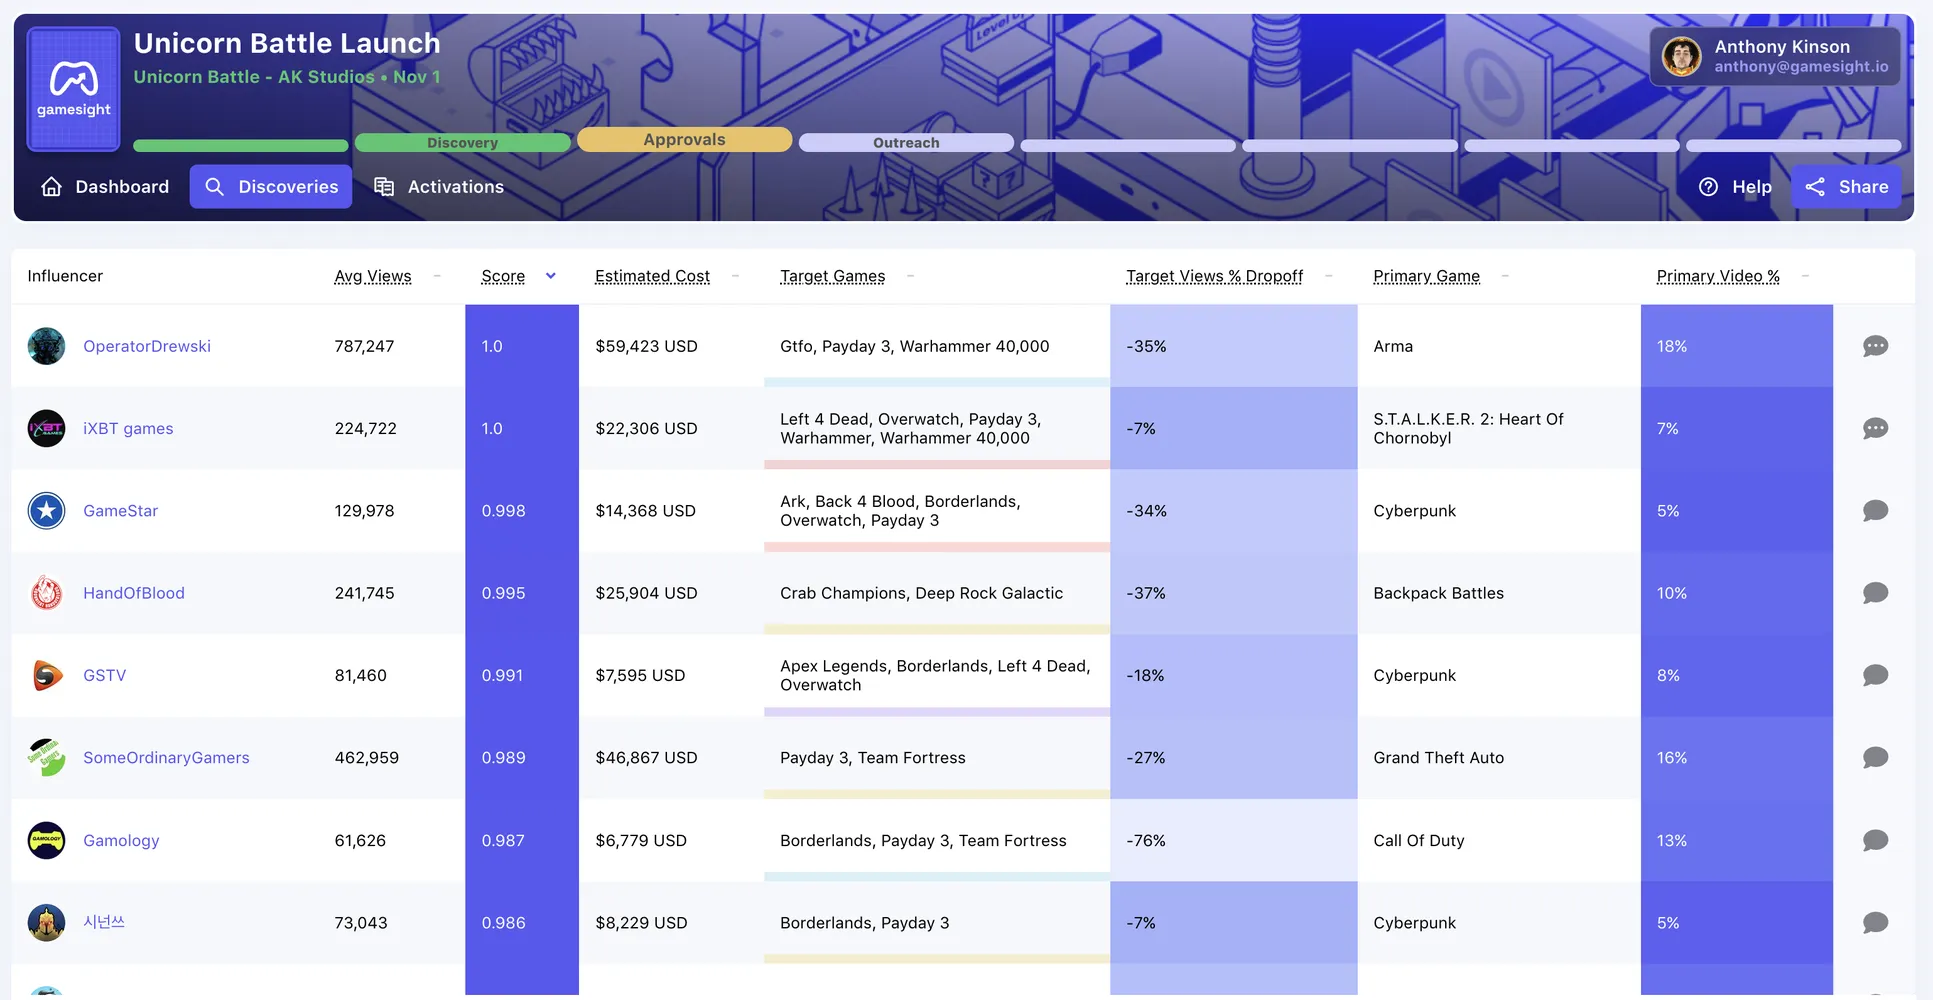Click 시넌쓰 channel avatar

[46, 923]
